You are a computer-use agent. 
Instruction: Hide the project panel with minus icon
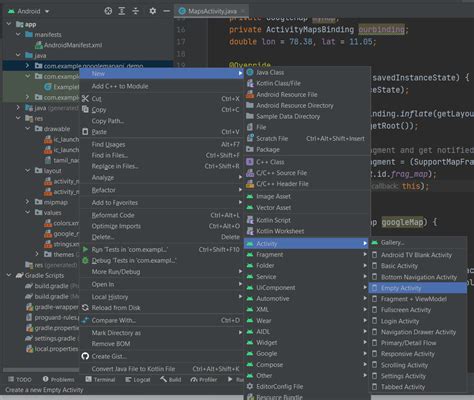point(166,11)
